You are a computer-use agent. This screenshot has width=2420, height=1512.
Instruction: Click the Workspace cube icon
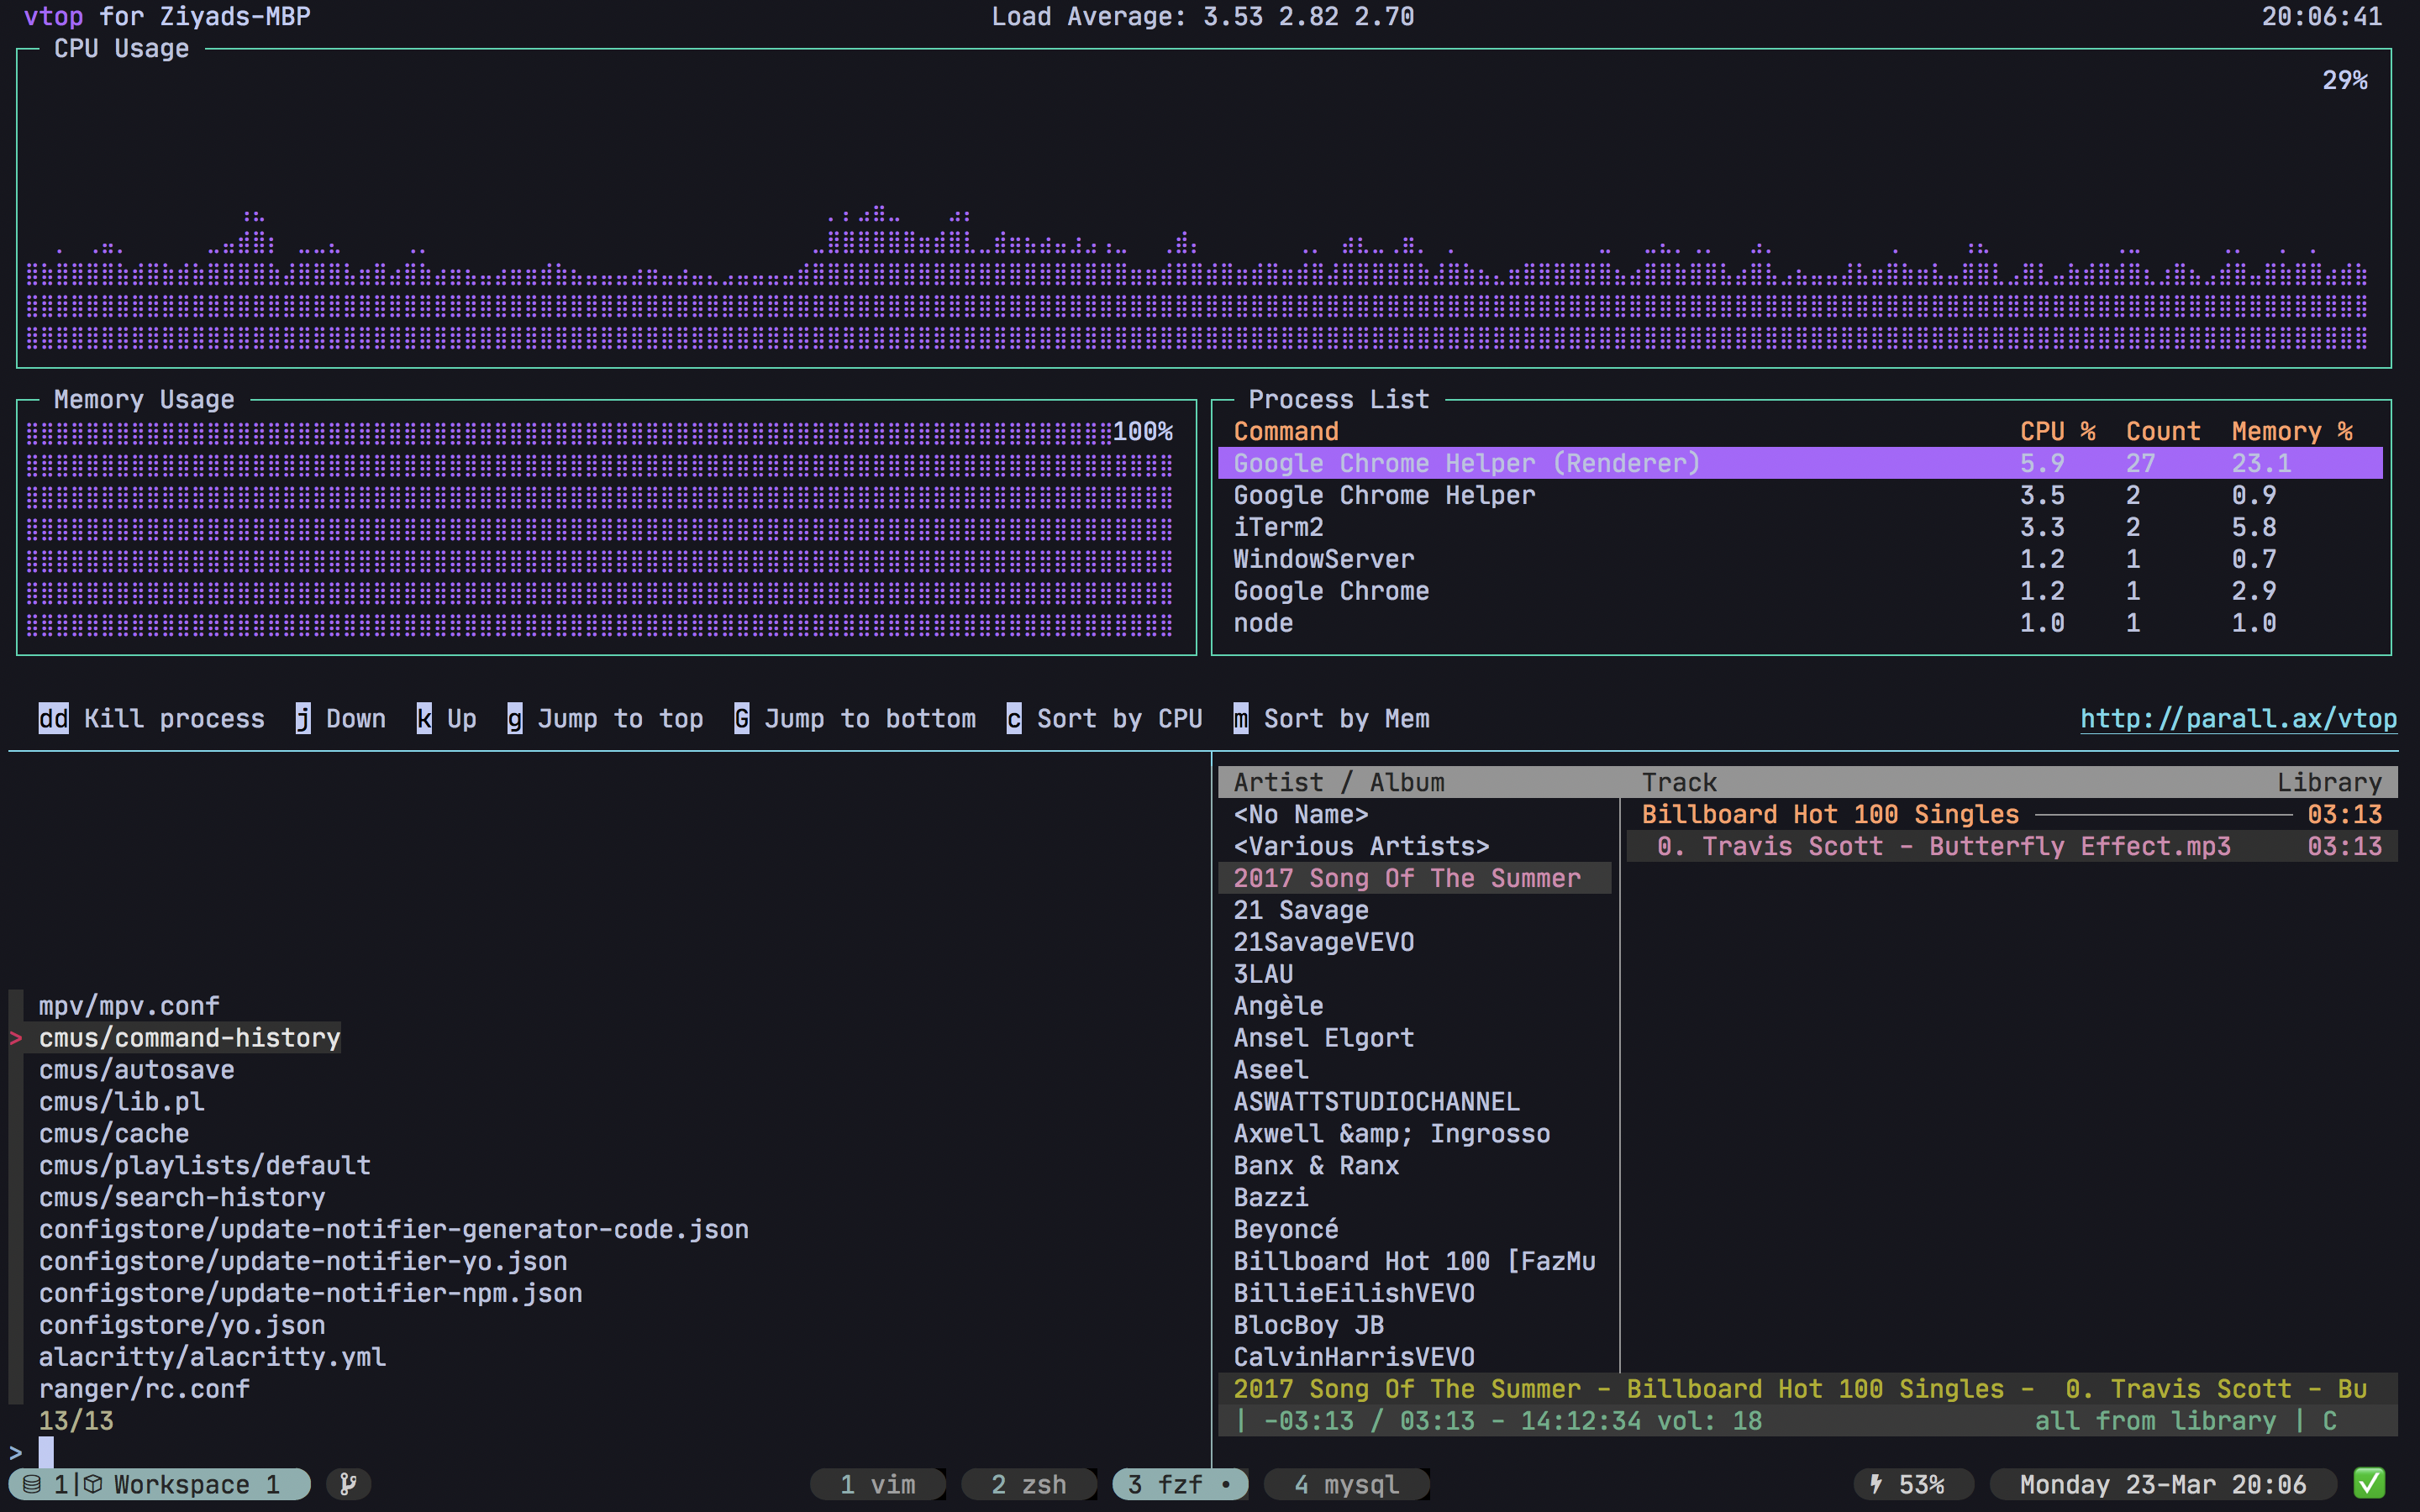coord(93,1484)
